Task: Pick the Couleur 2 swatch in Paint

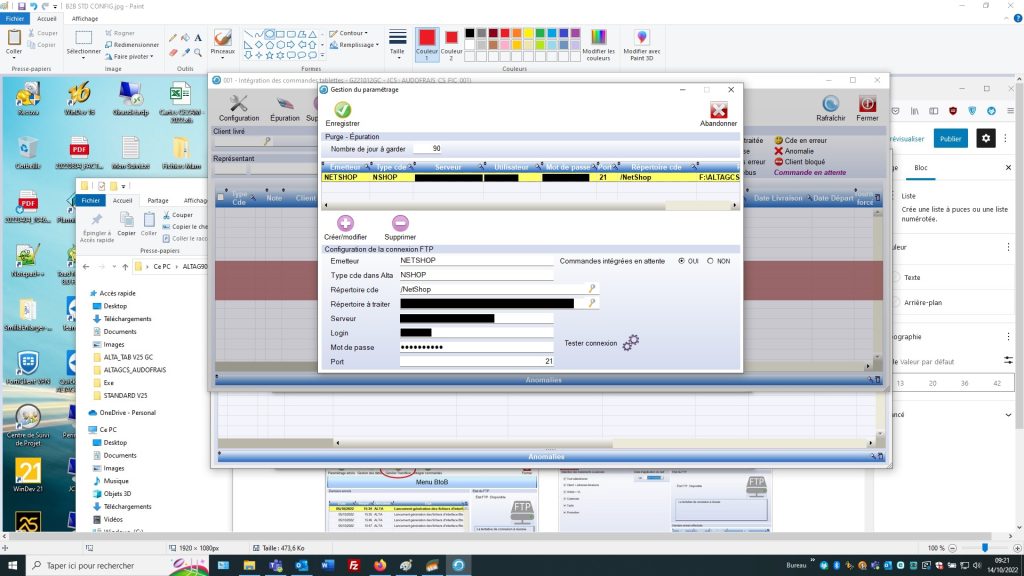Action: (x=451, y=42)
